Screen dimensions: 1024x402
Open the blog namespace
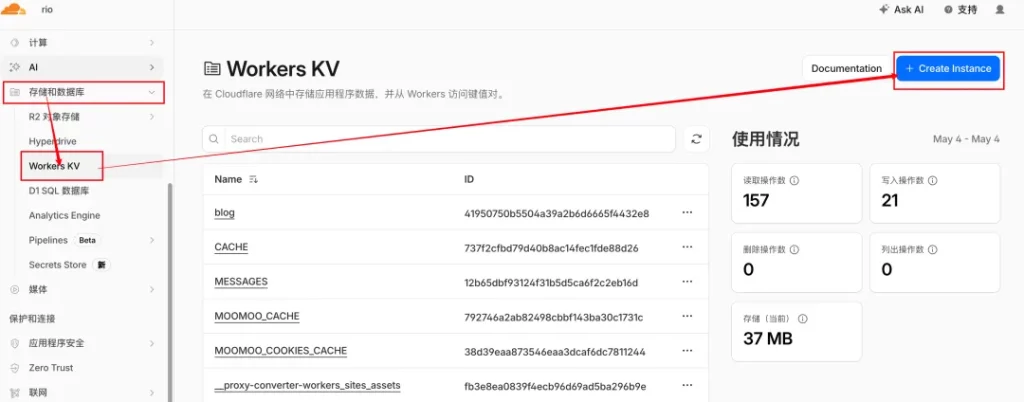click(225, 213)
